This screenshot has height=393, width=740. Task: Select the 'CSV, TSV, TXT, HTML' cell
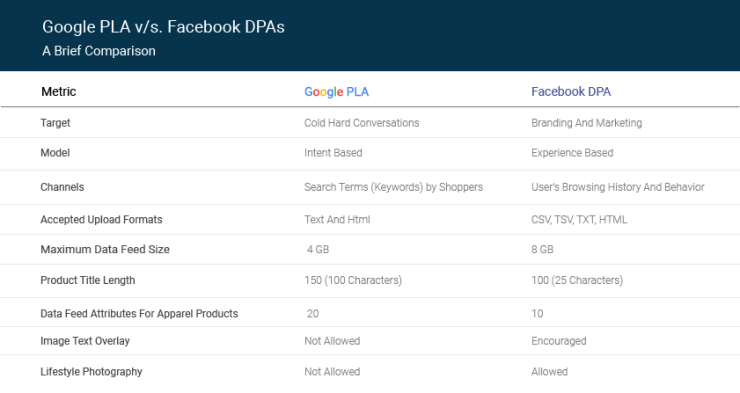579,220
